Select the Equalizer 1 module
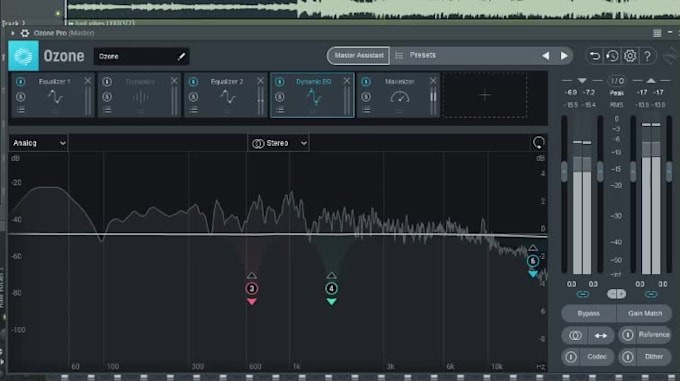Screen dimensions: 680x381 pos(53,95)
